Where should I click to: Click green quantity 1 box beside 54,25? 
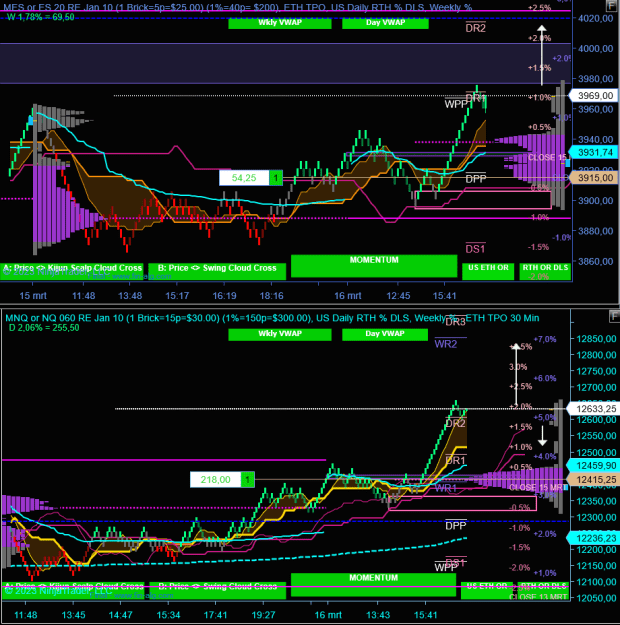(276, 178)
